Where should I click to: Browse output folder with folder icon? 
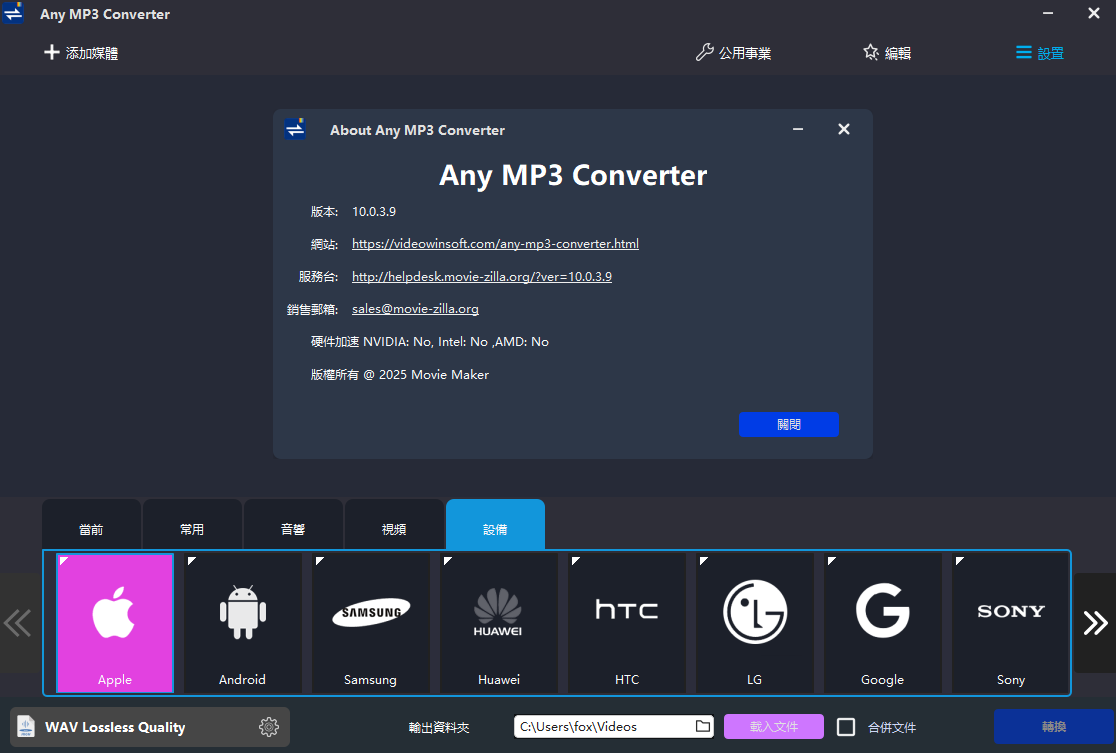click(703, 726)
